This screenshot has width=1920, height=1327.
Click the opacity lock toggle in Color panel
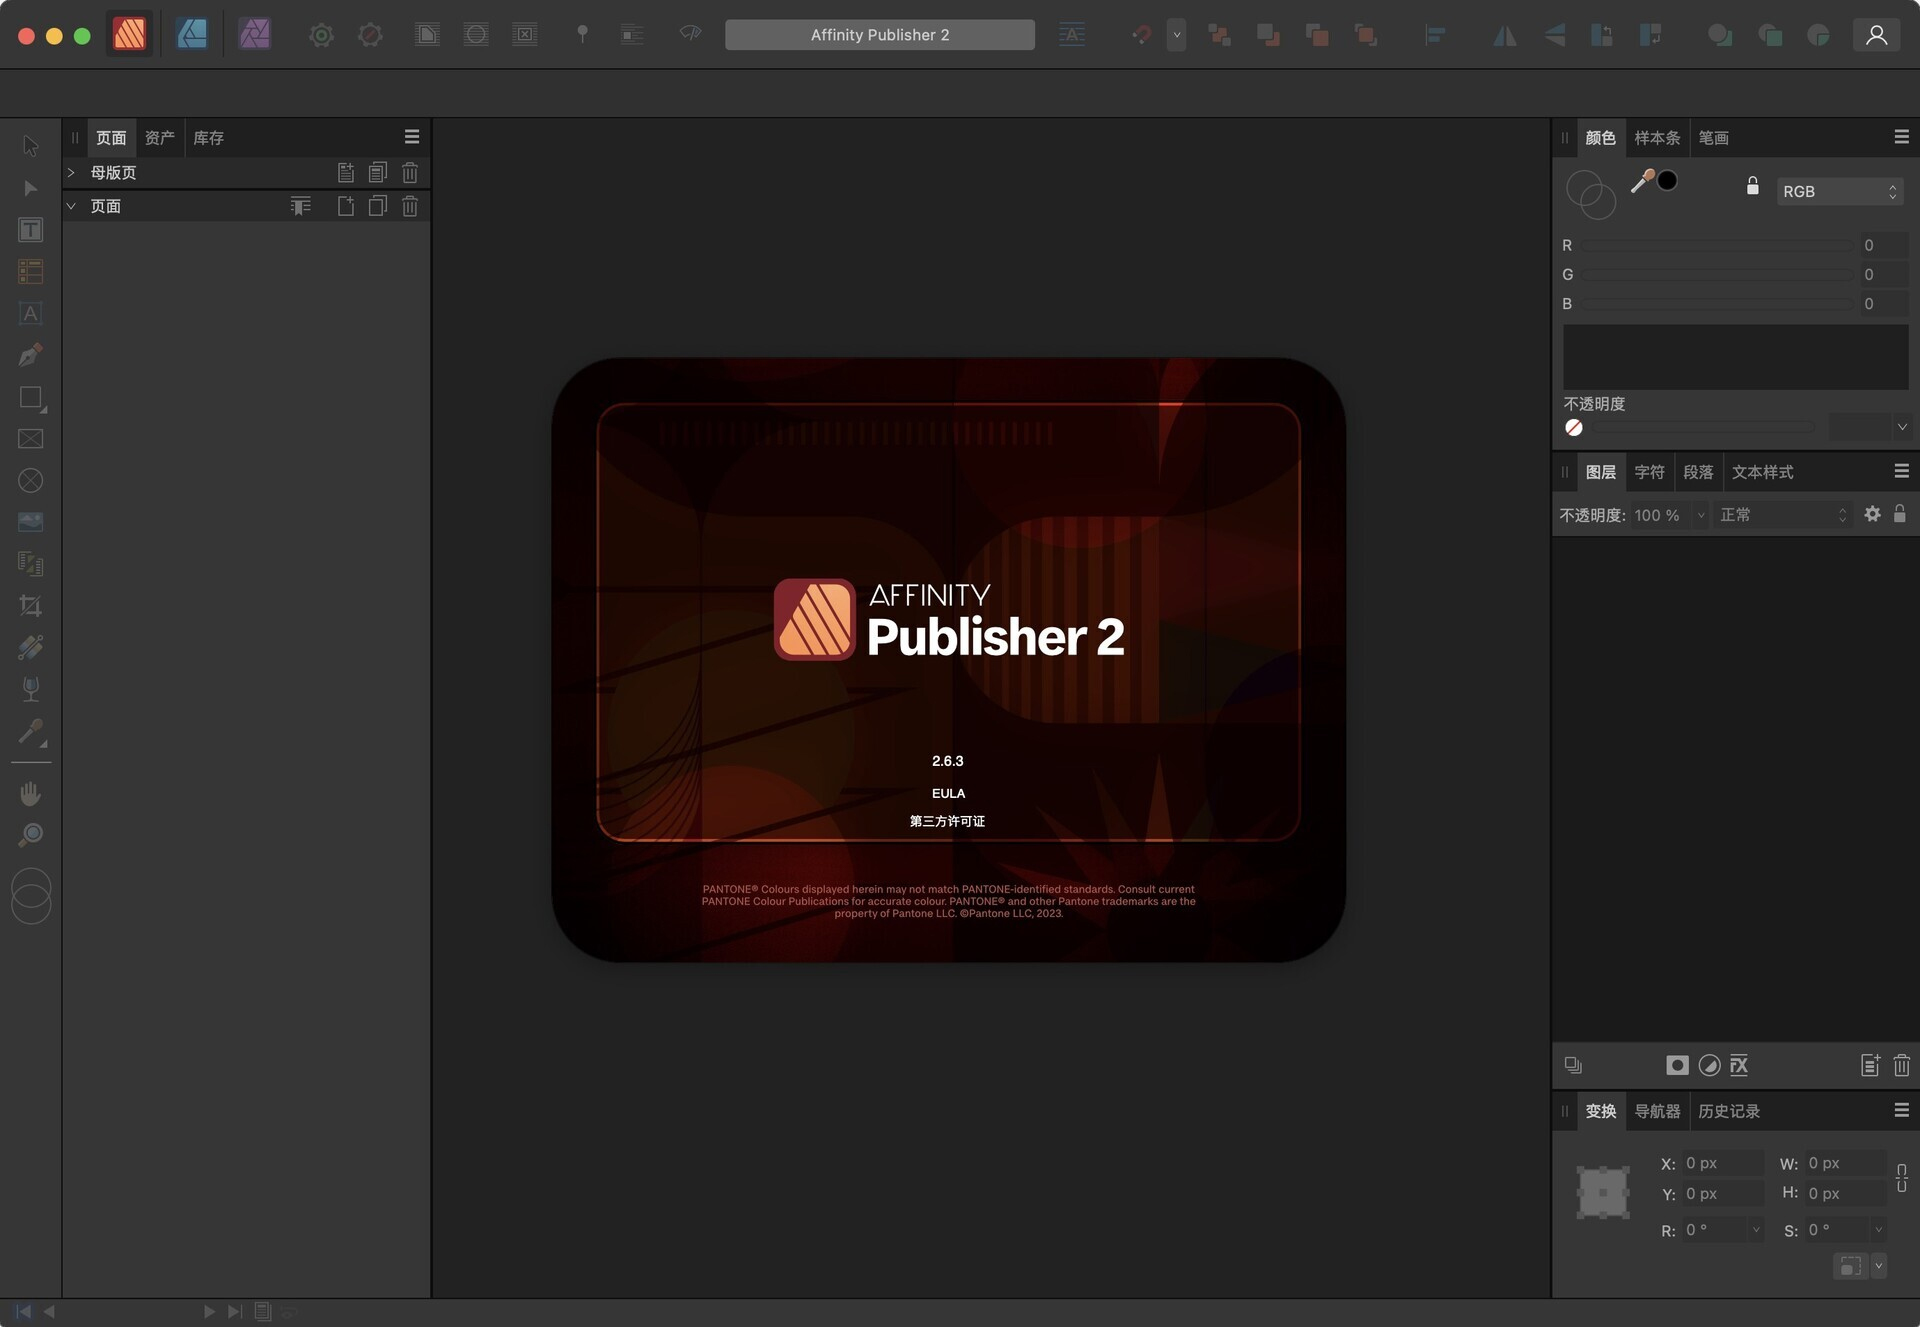point(1752,184)
